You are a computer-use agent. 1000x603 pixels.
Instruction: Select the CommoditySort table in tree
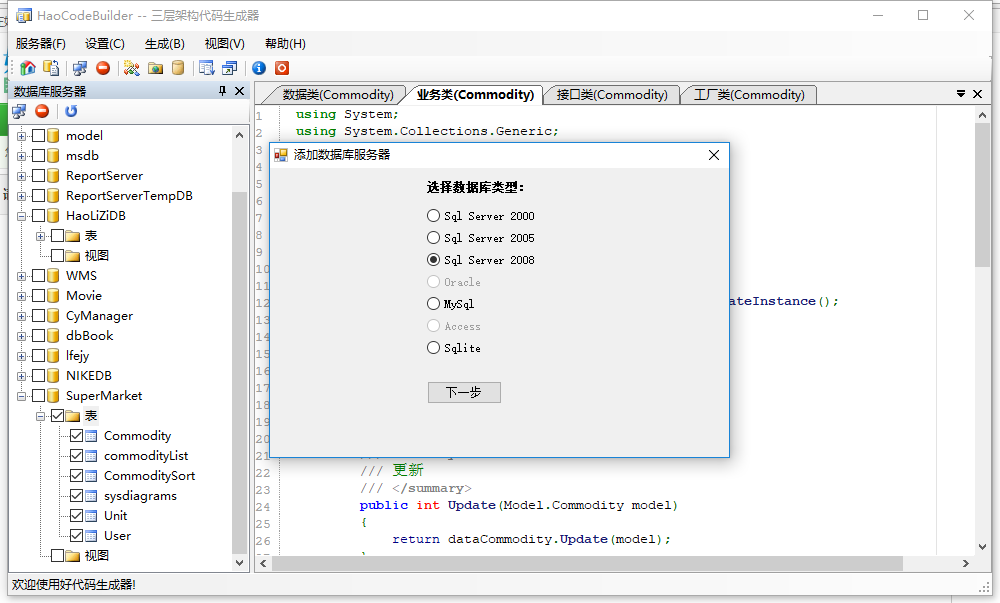pos(149,476)
